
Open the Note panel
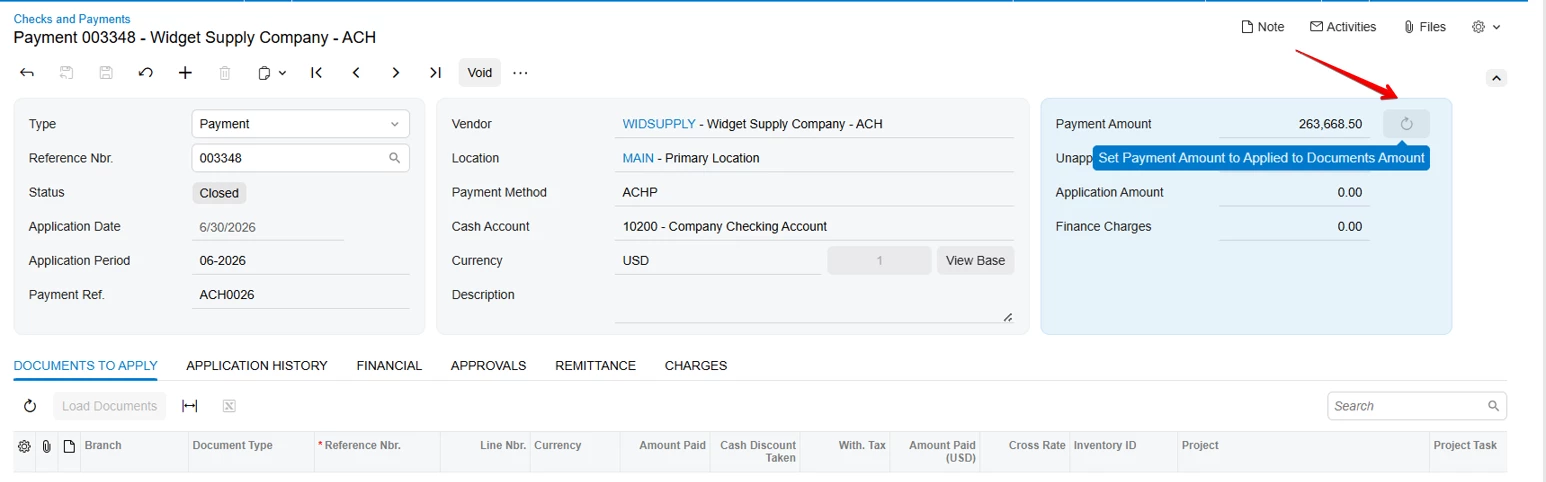pos(1262,27)
